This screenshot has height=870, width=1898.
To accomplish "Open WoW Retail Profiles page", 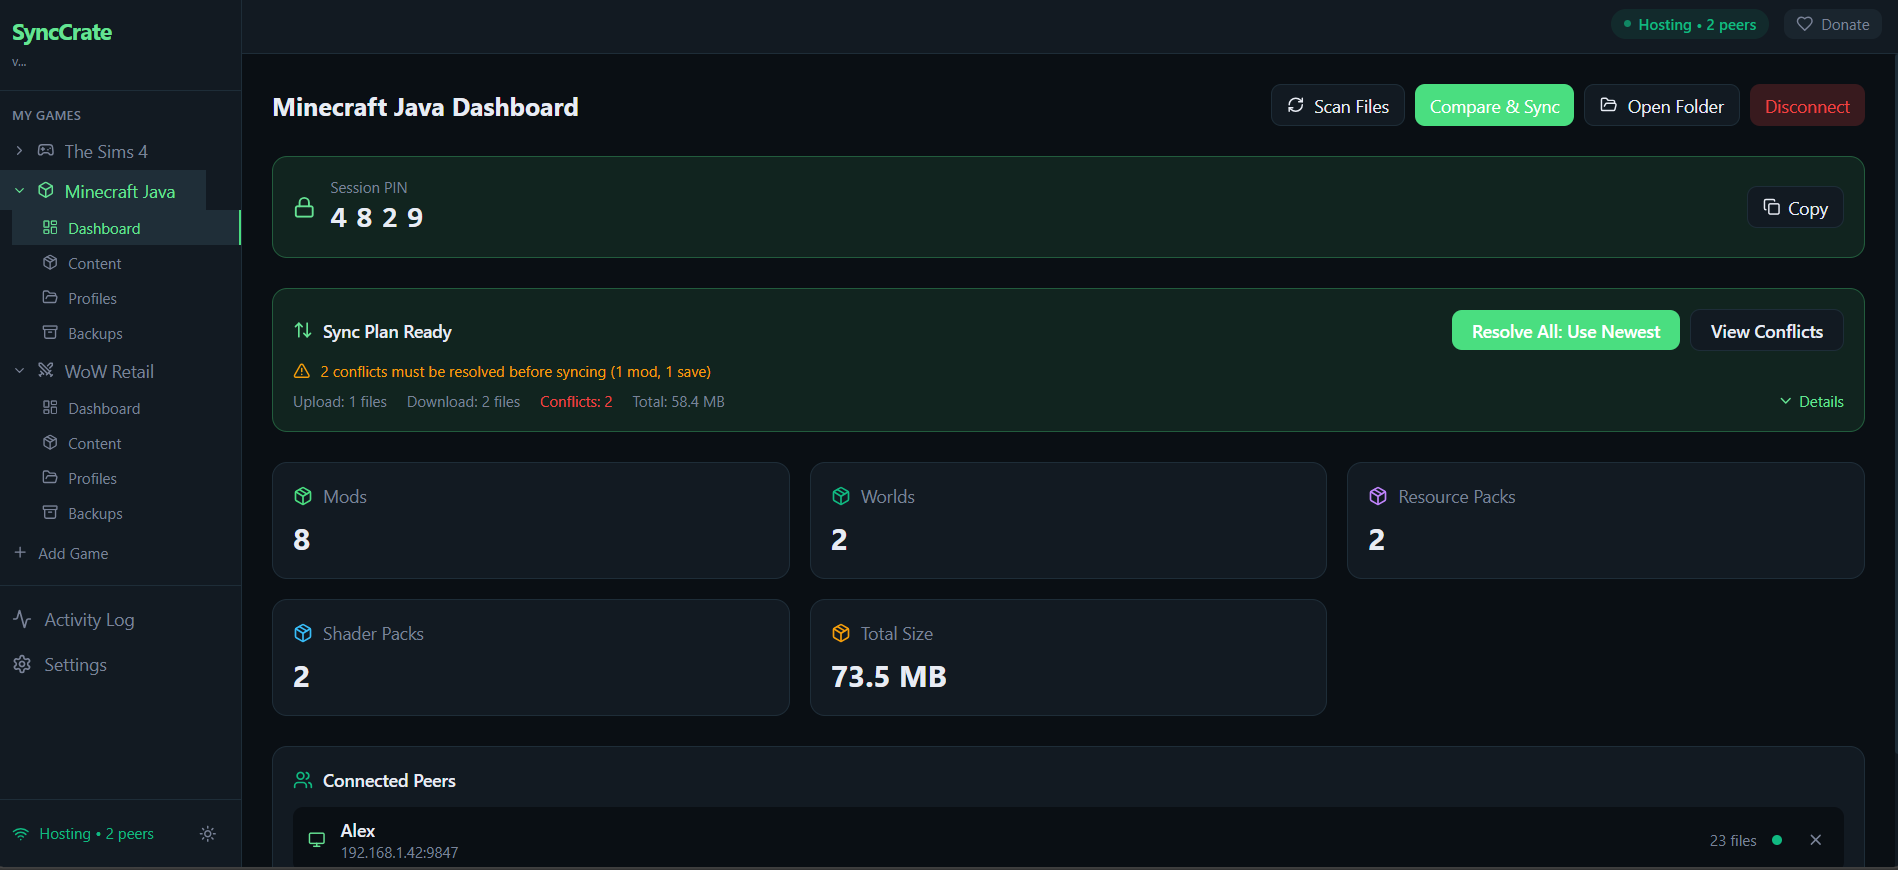I will (92, 479).
